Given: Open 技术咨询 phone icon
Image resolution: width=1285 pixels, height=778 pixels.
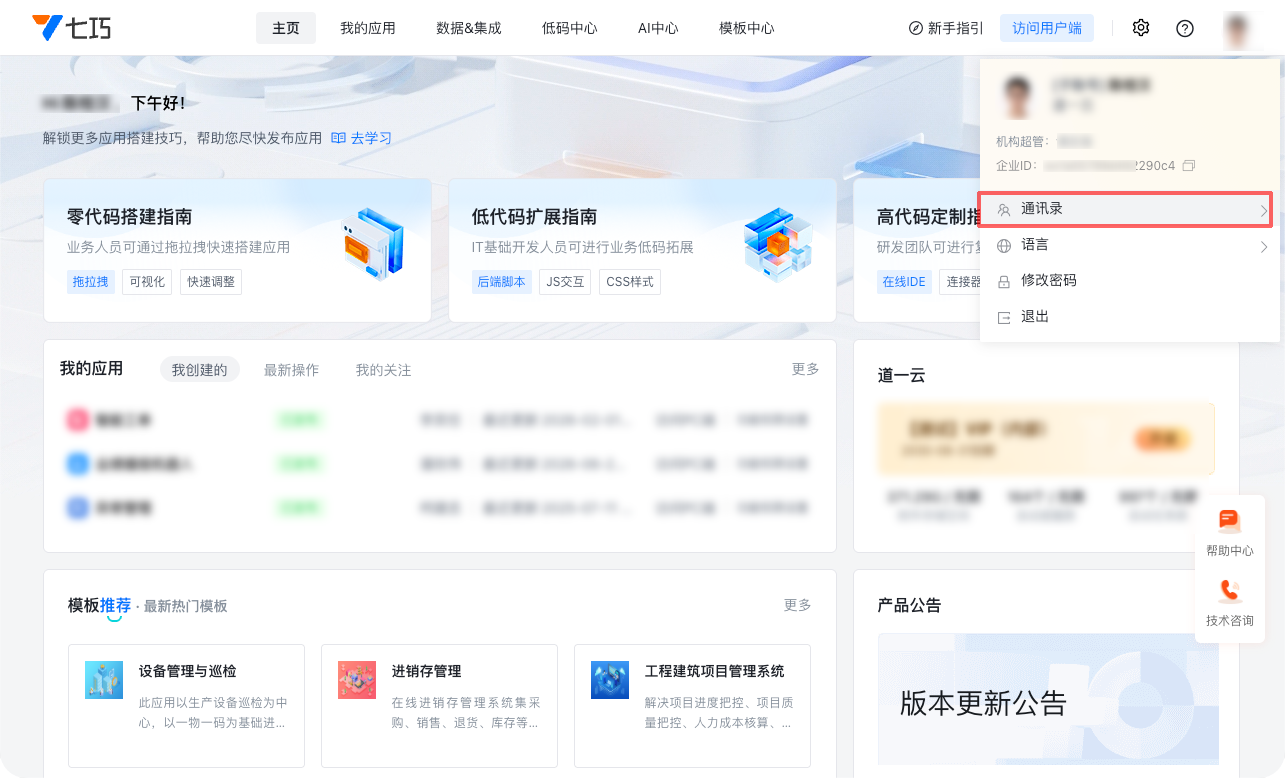Looking at the screenshot, I should [1229, 592].
